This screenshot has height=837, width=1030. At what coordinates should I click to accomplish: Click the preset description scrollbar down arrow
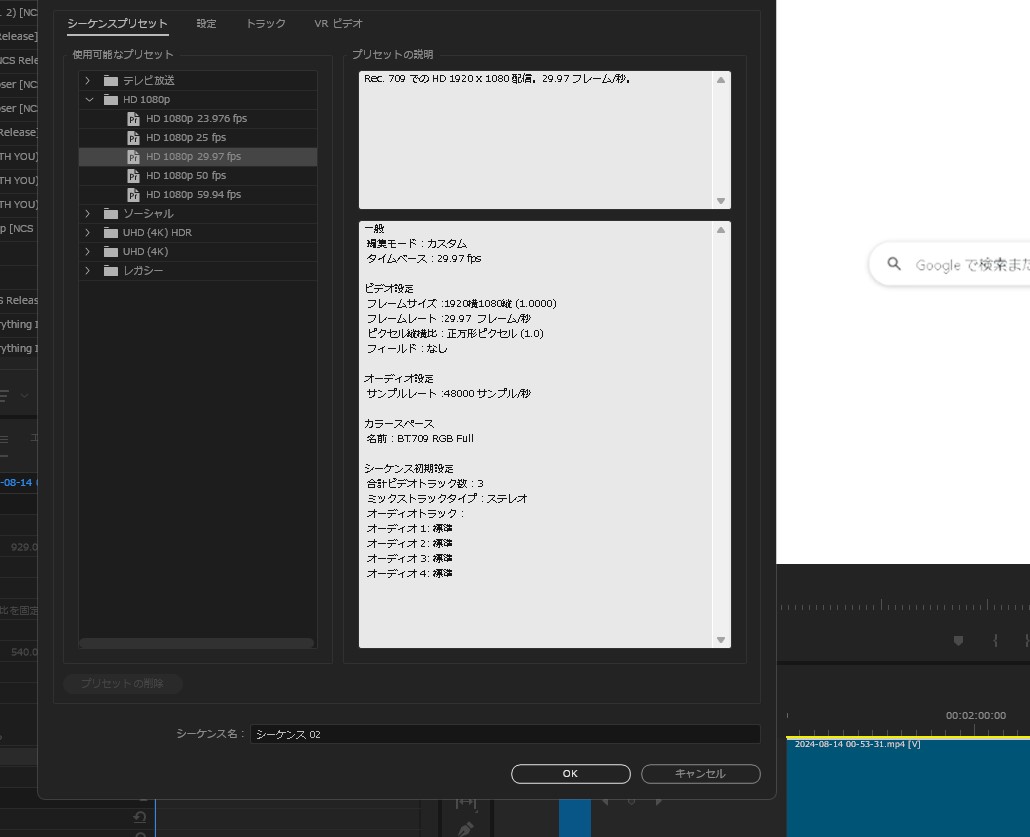pyautogui.click(x=720, y=200)
